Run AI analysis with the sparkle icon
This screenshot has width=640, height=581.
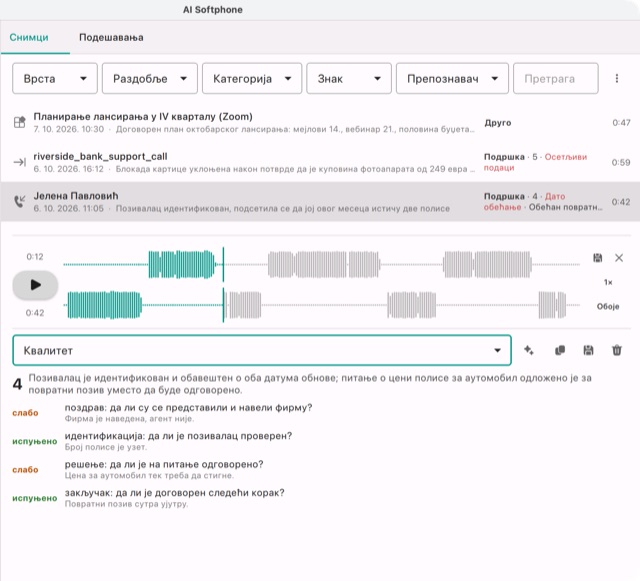[x=529, y=350]
